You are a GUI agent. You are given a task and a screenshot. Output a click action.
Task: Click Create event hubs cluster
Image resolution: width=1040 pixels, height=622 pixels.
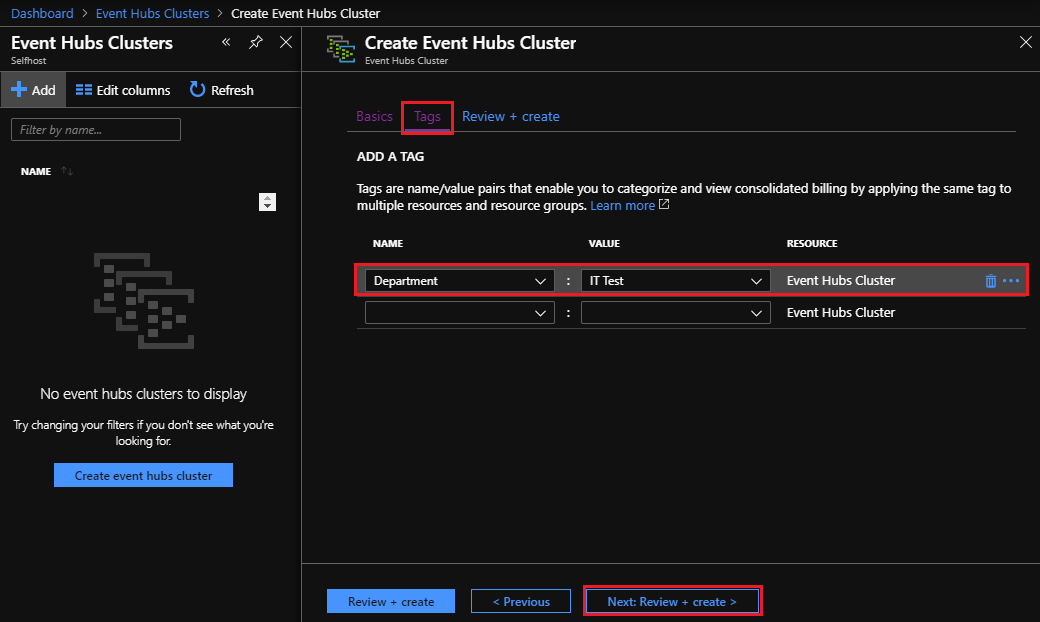142,474
